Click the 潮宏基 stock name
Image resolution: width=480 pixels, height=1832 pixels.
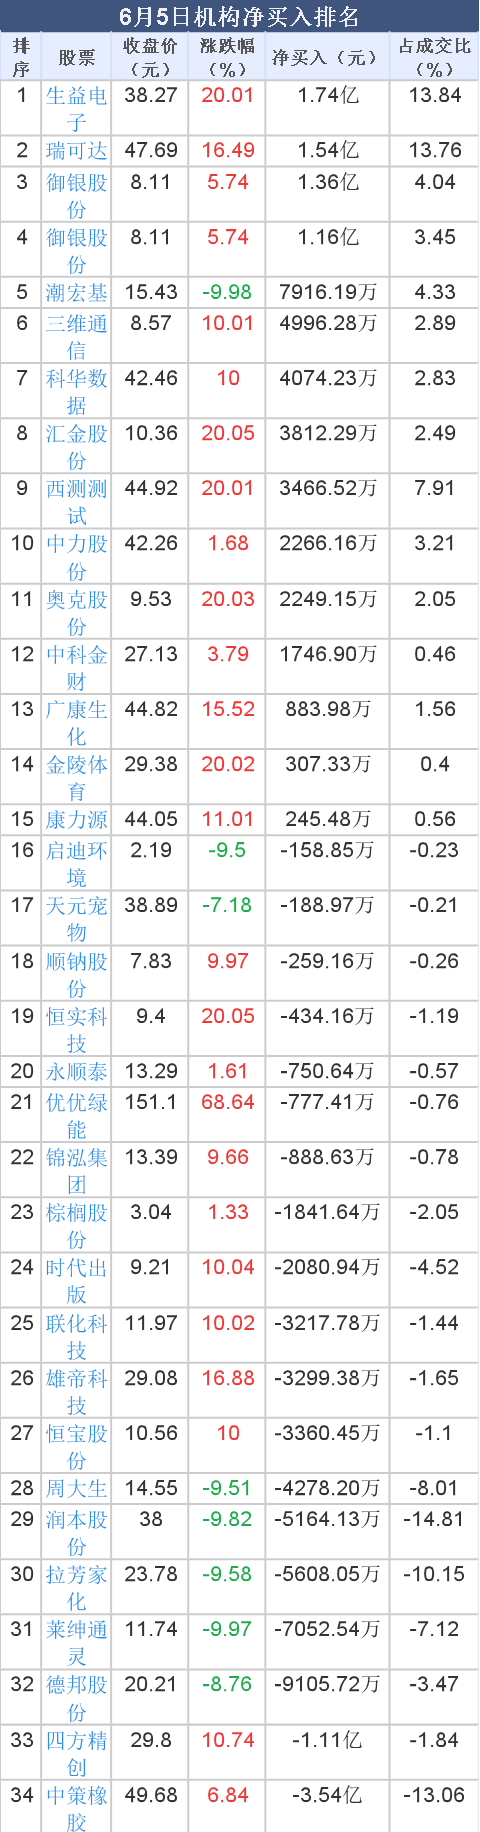77,292
